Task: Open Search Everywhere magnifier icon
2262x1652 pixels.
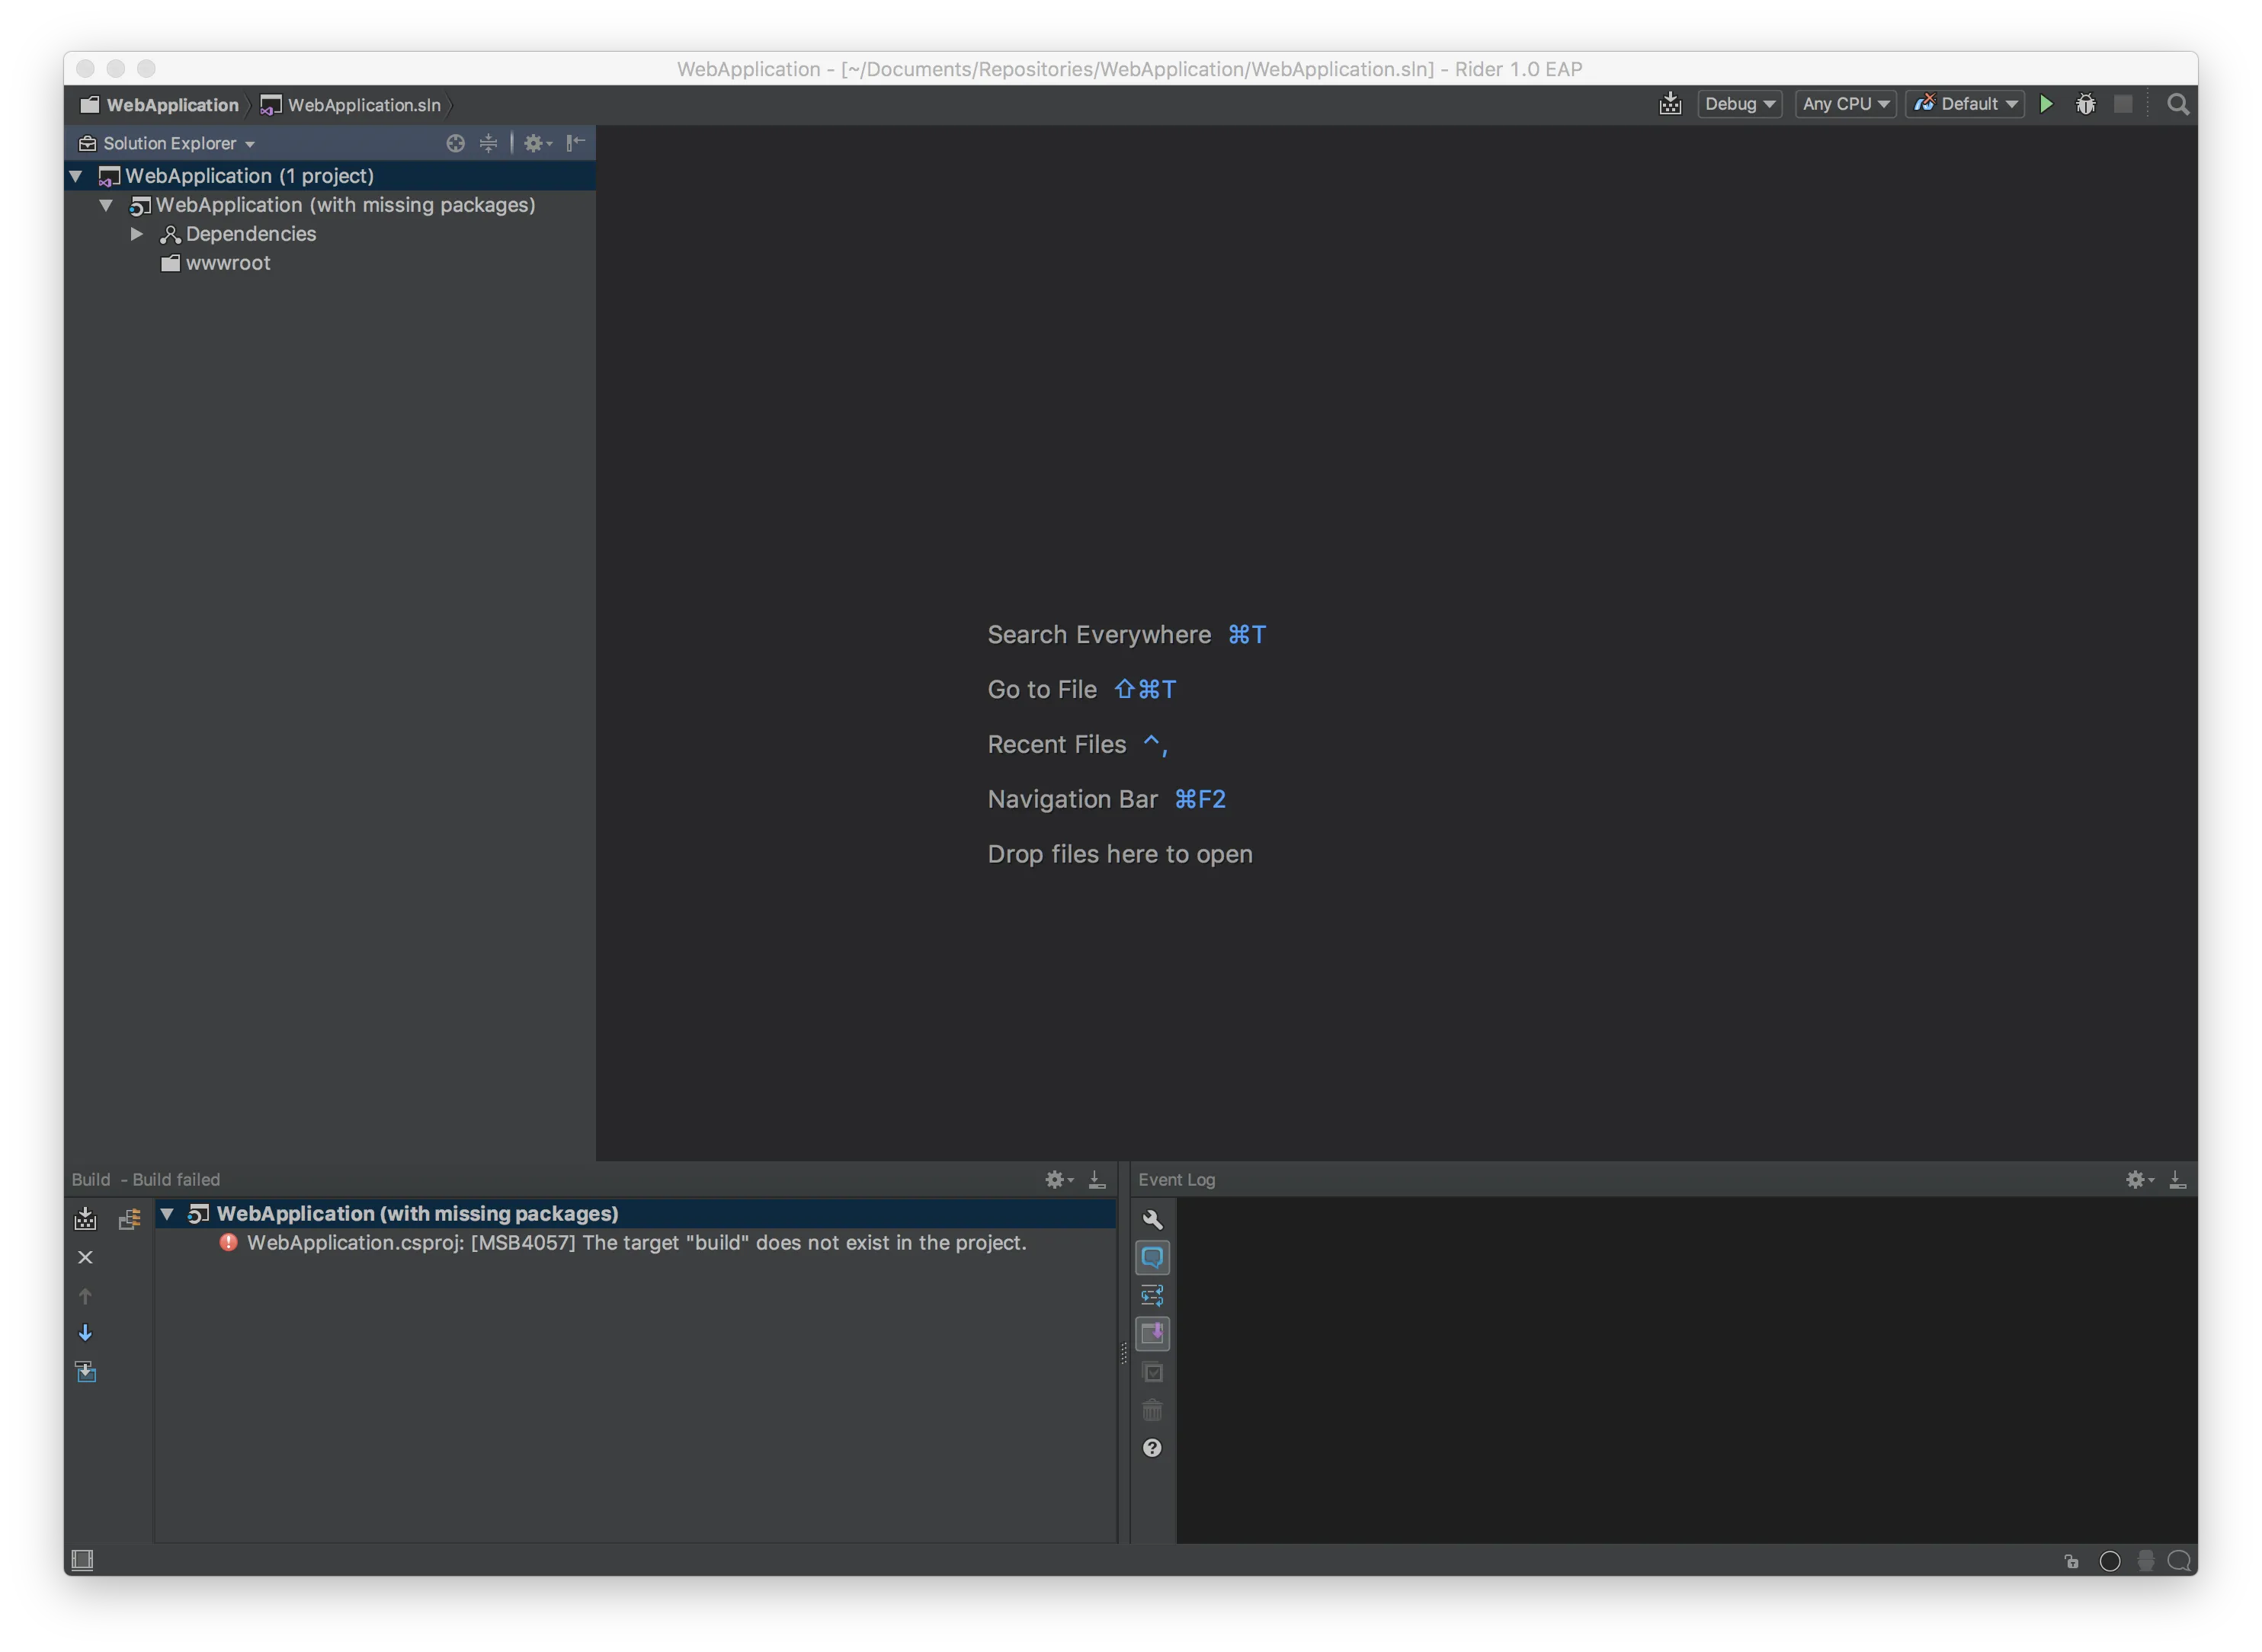Action: coord(2177,104)
